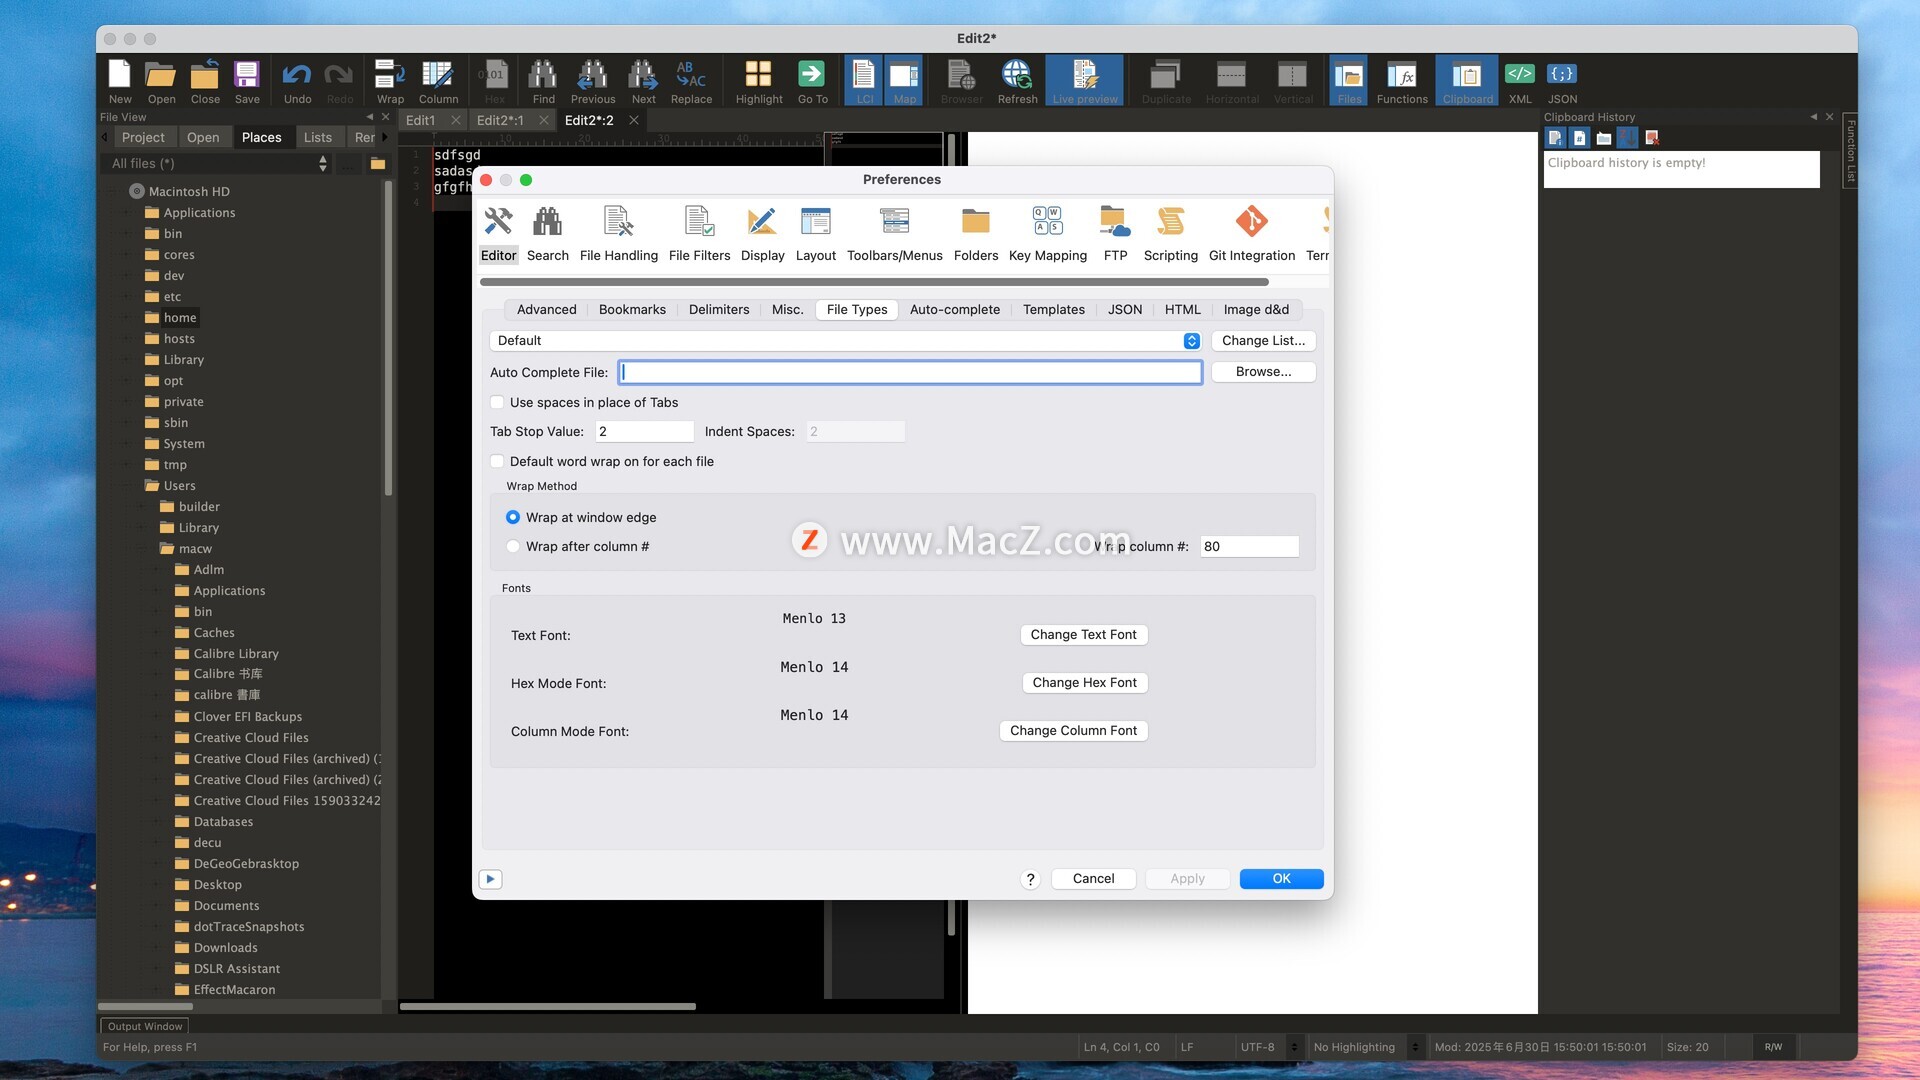Click the Tab Stop Value field

point(644,431)
